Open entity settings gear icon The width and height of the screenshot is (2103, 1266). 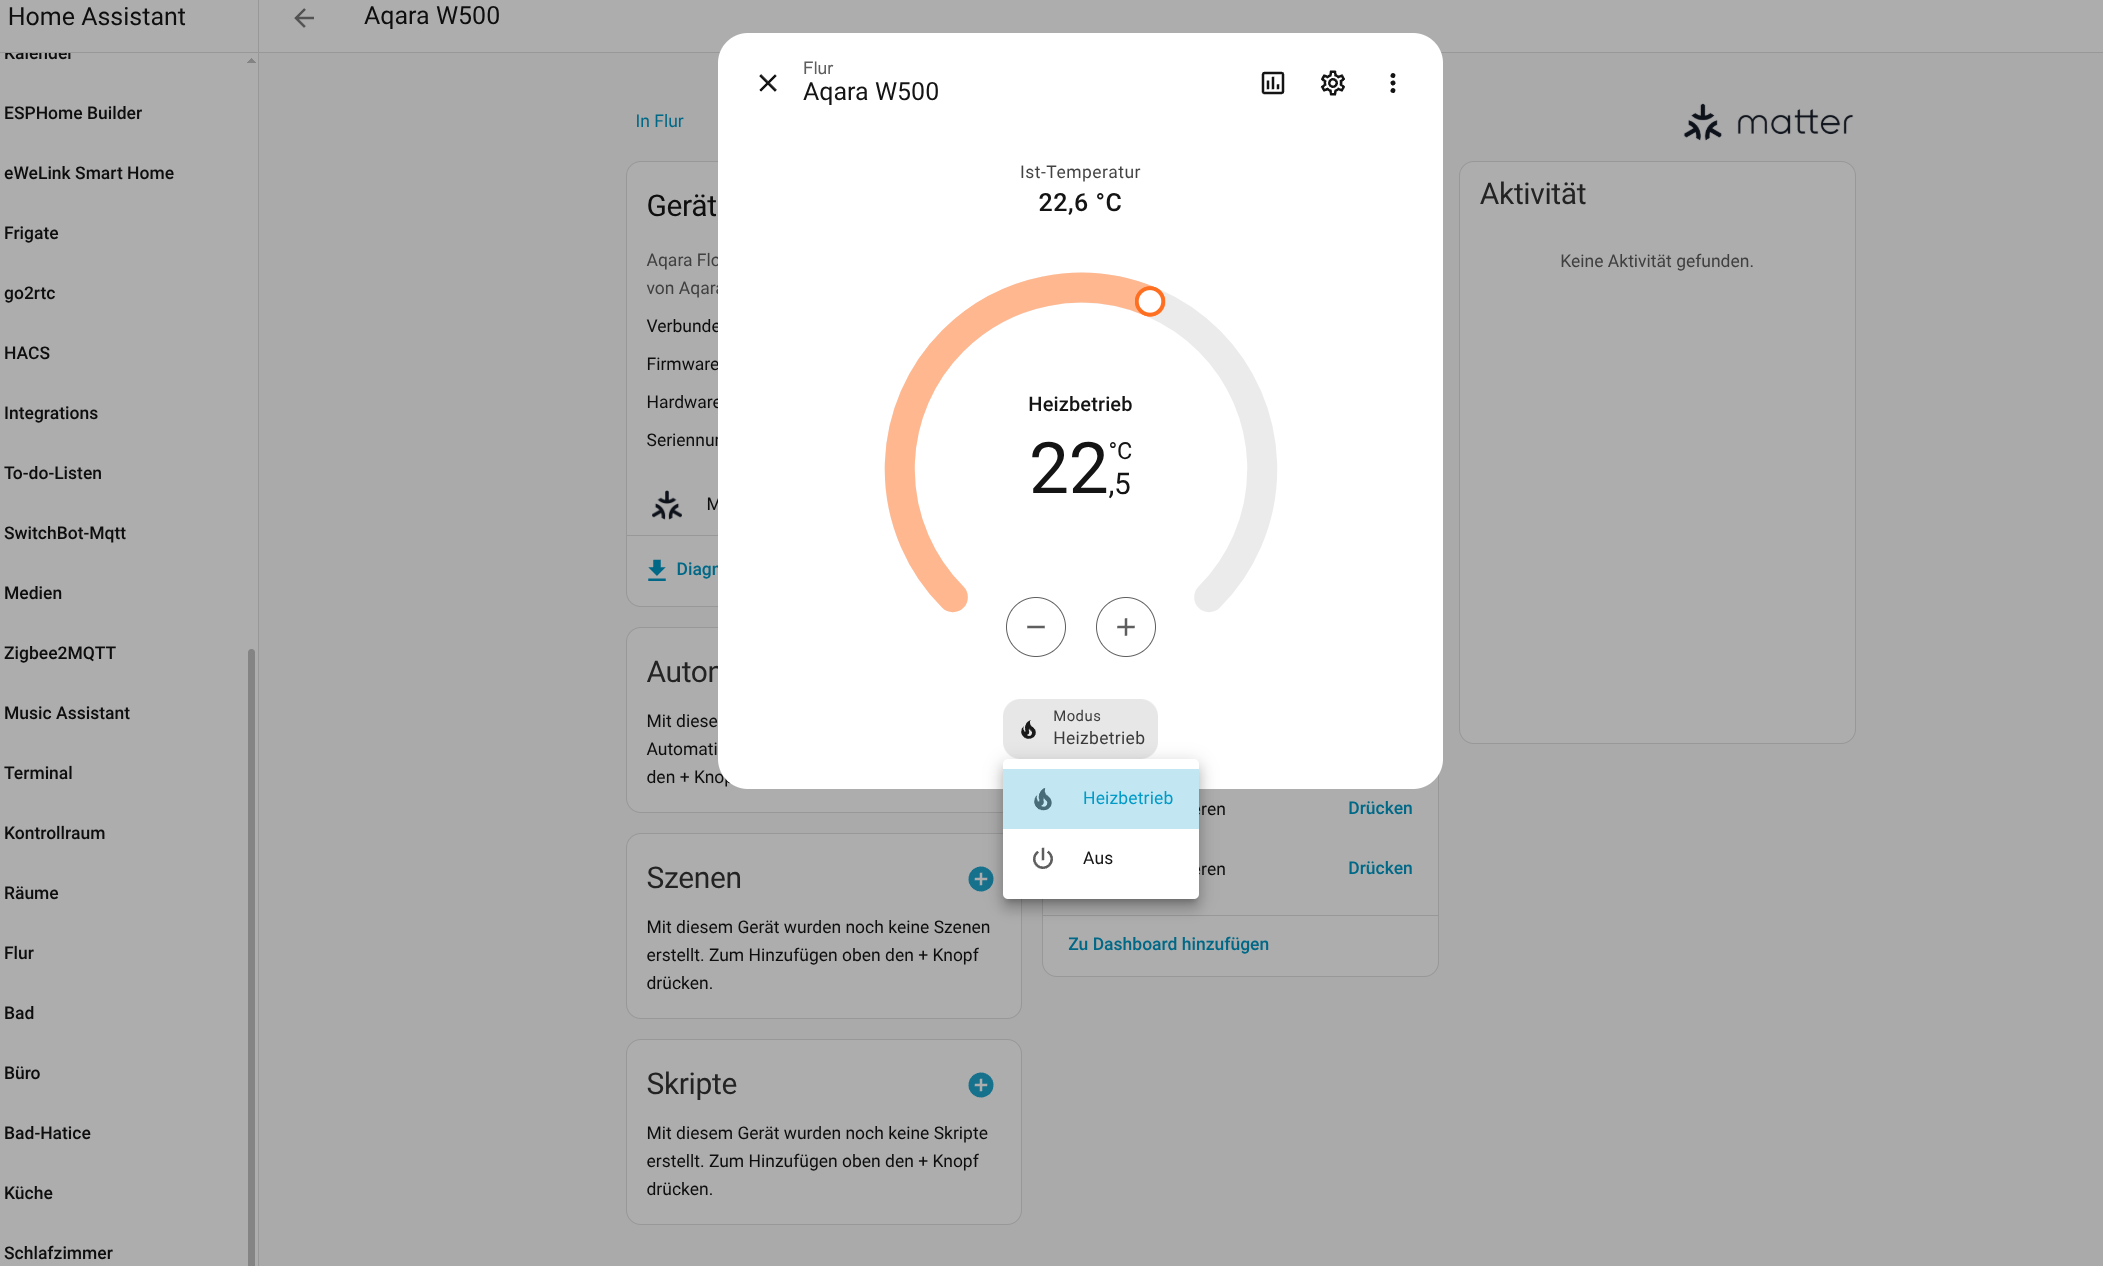[x=1332, y=83]
